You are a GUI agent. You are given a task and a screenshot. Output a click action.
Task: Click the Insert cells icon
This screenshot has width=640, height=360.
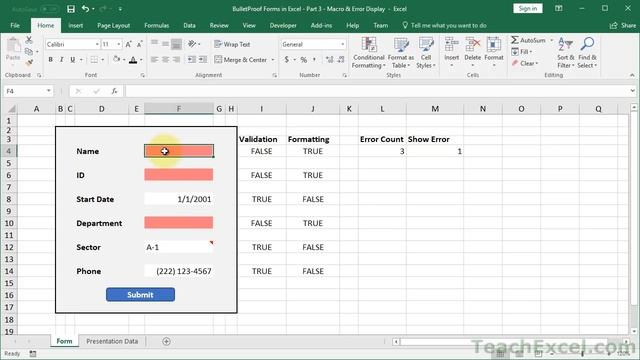451,44
